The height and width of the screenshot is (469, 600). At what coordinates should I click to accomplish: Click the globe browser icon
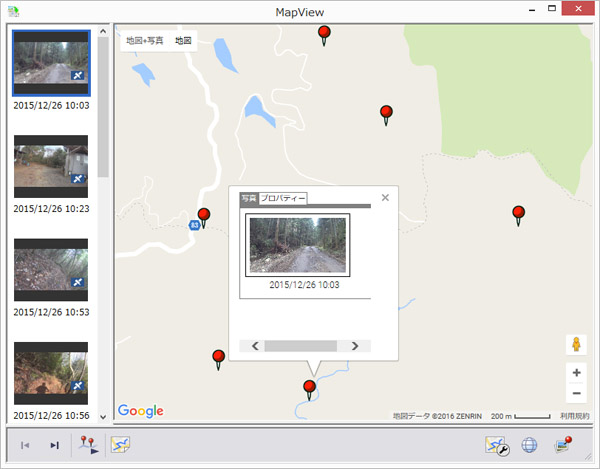(x=530, y=445)
